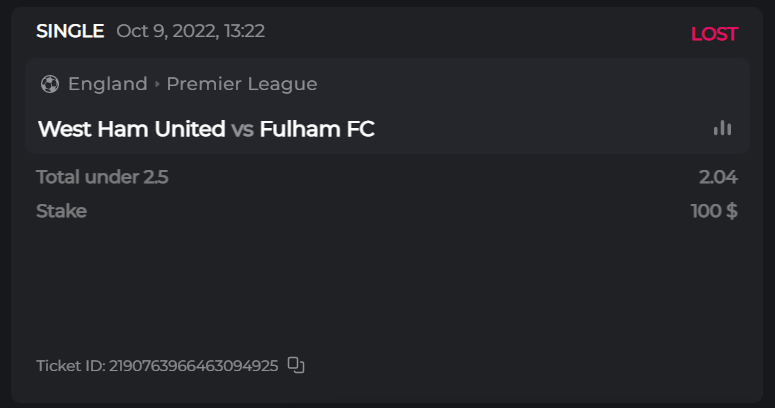The width and height of the screenshot is (775, 408).
Task: Open the Premier League link
Action: 242,84
